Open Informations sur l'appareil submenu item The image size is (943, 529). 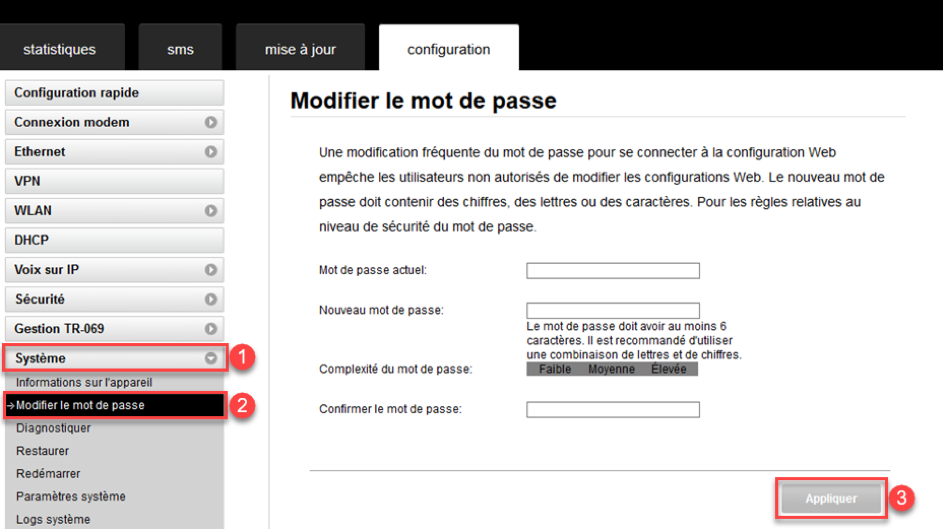84,382
